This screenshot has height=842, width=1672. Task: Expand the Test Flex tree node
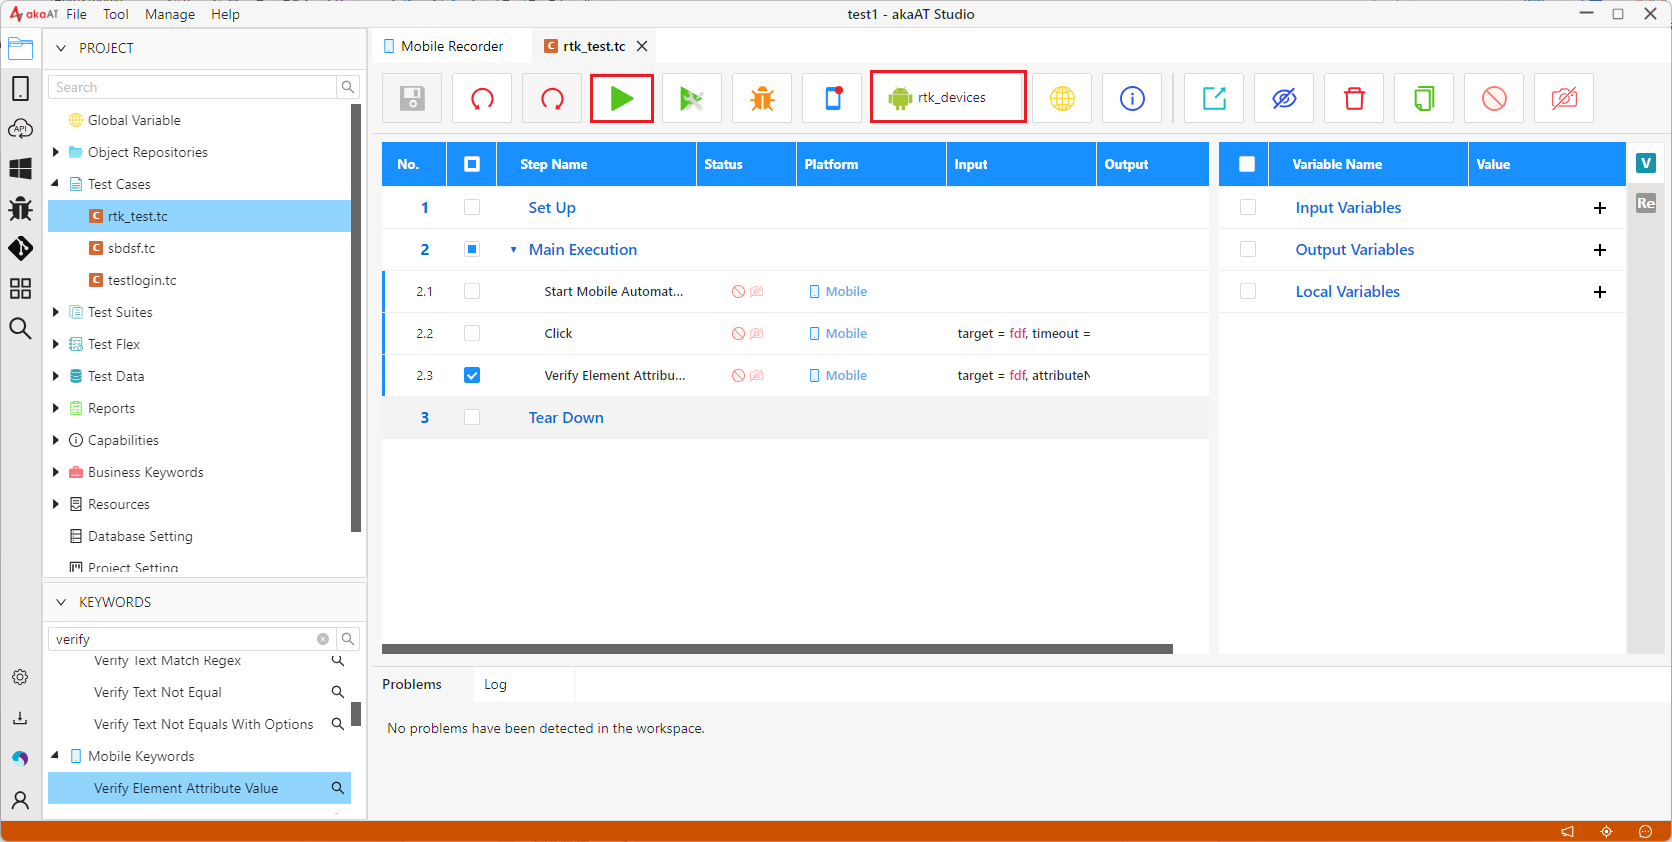click(56, 344)
